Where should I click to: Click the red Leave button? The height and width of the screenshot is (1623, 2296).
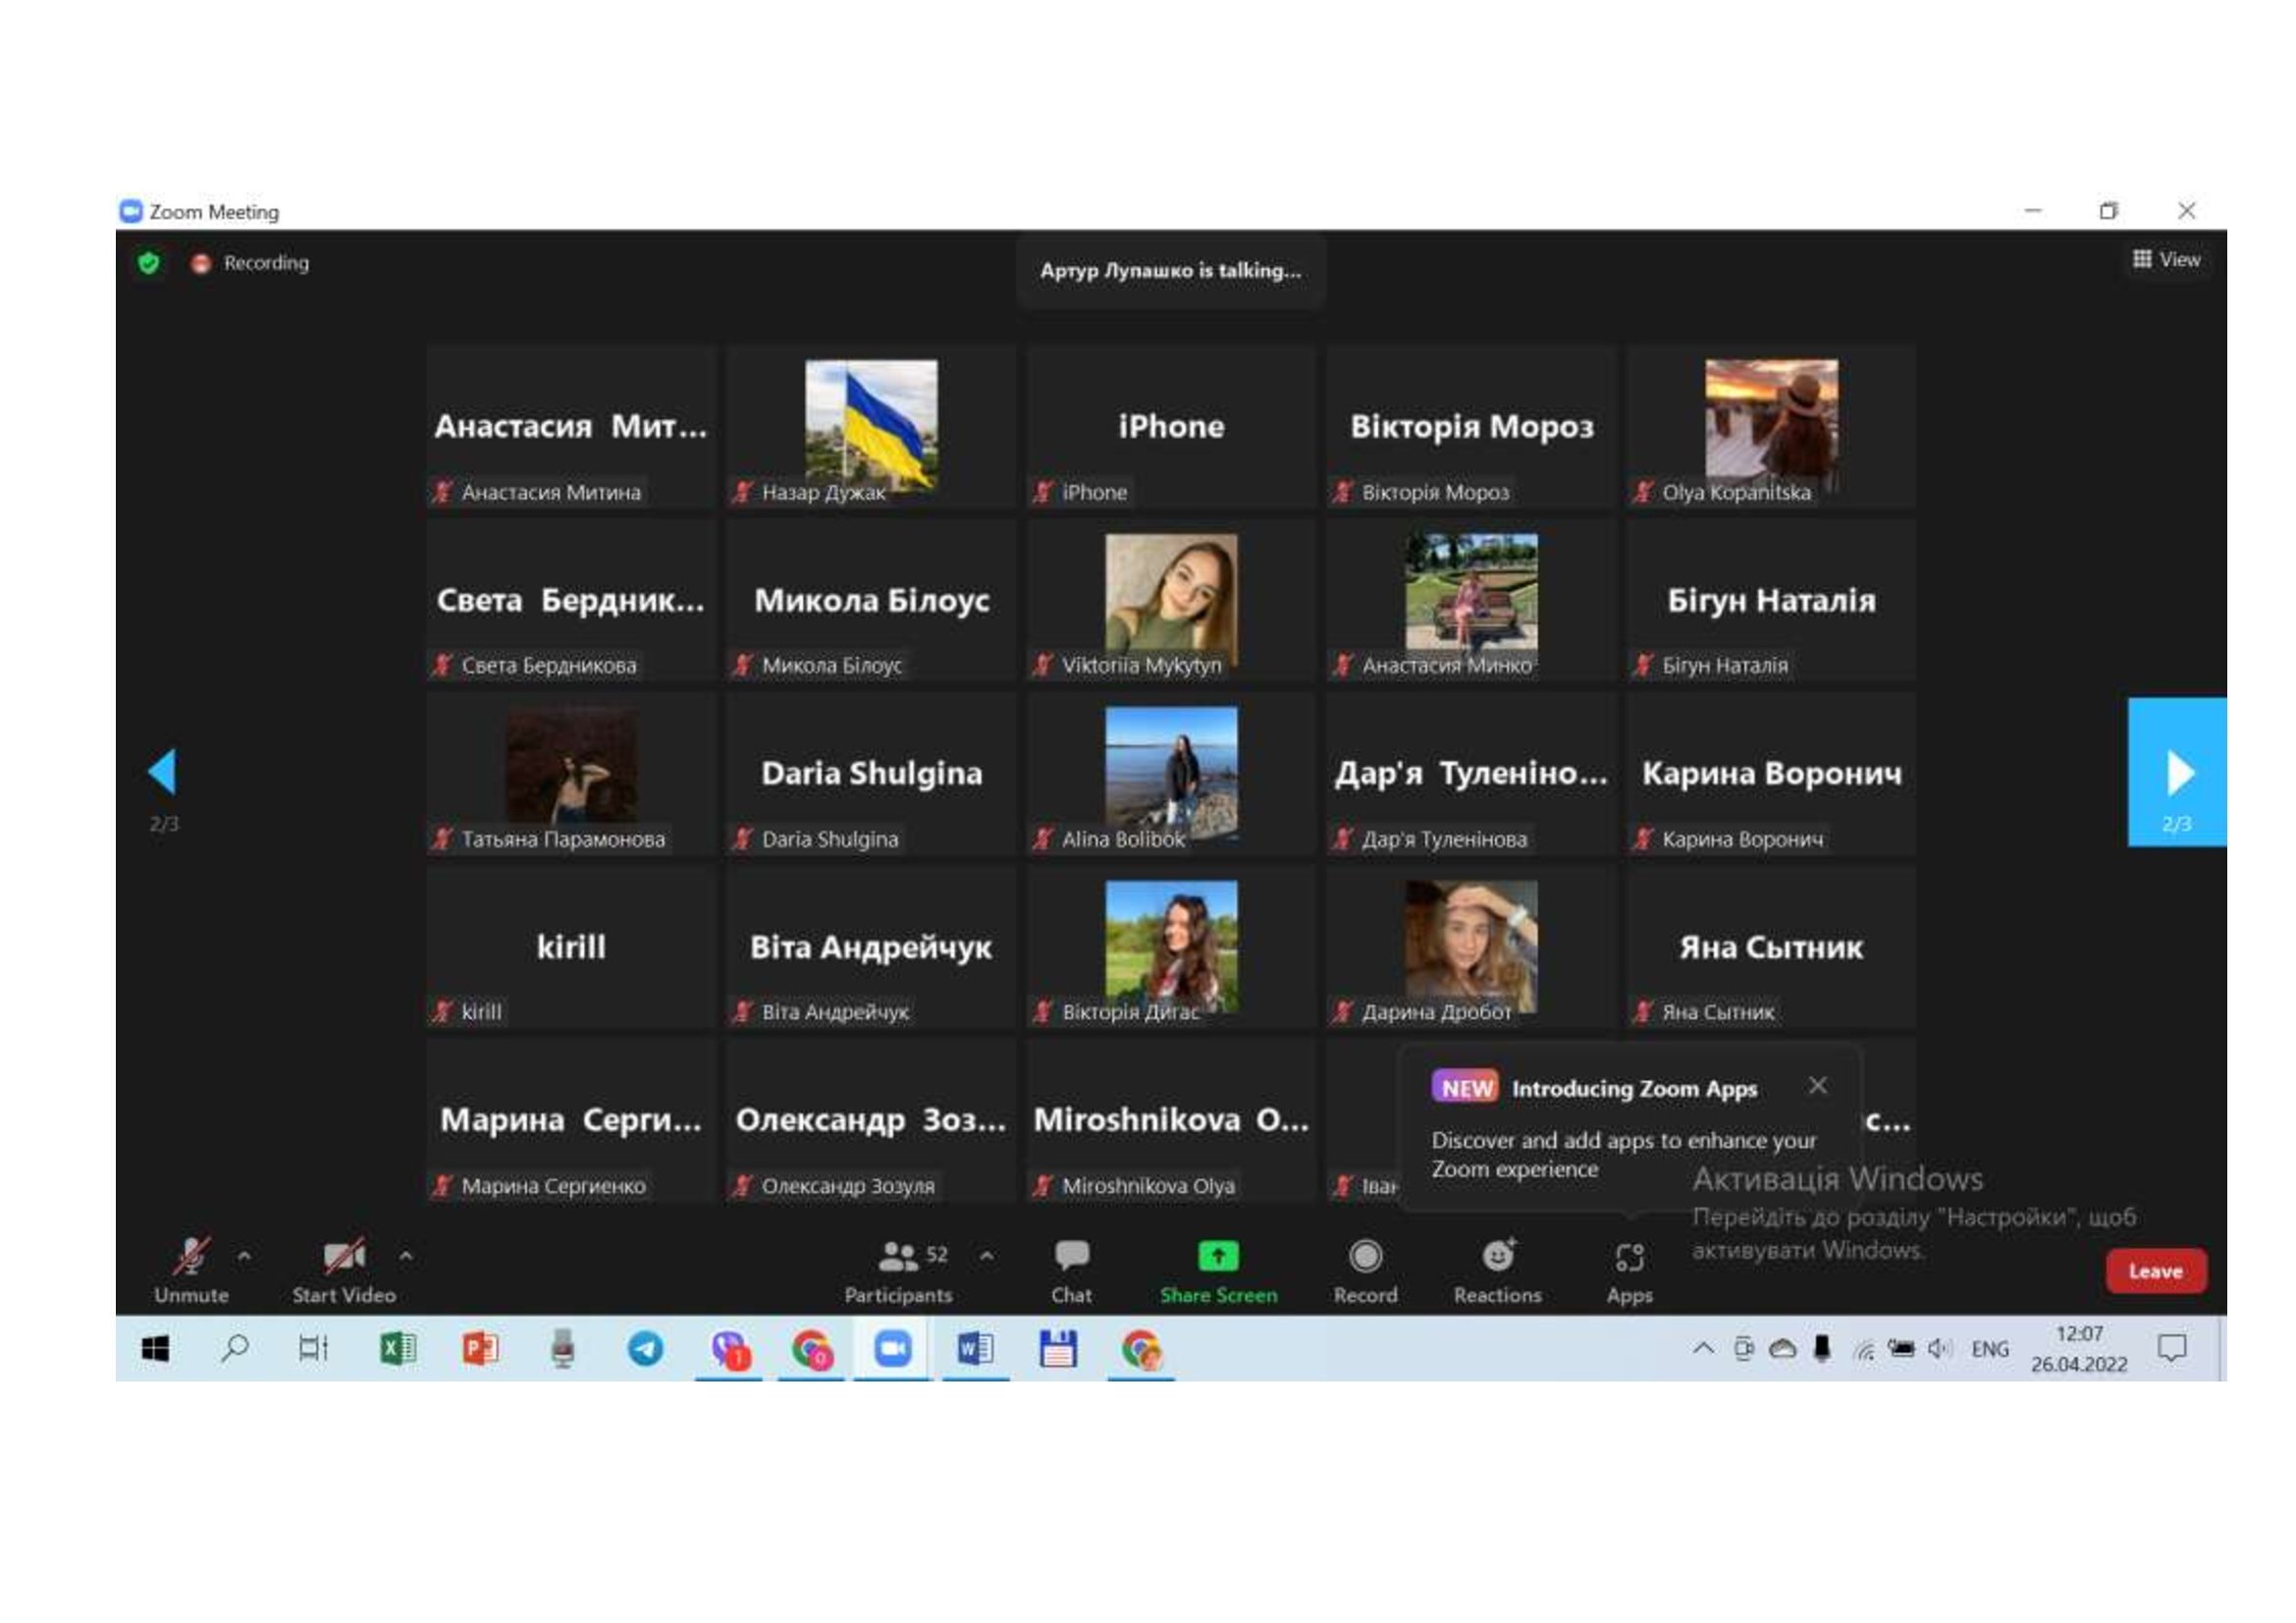click(2155, 1271)
